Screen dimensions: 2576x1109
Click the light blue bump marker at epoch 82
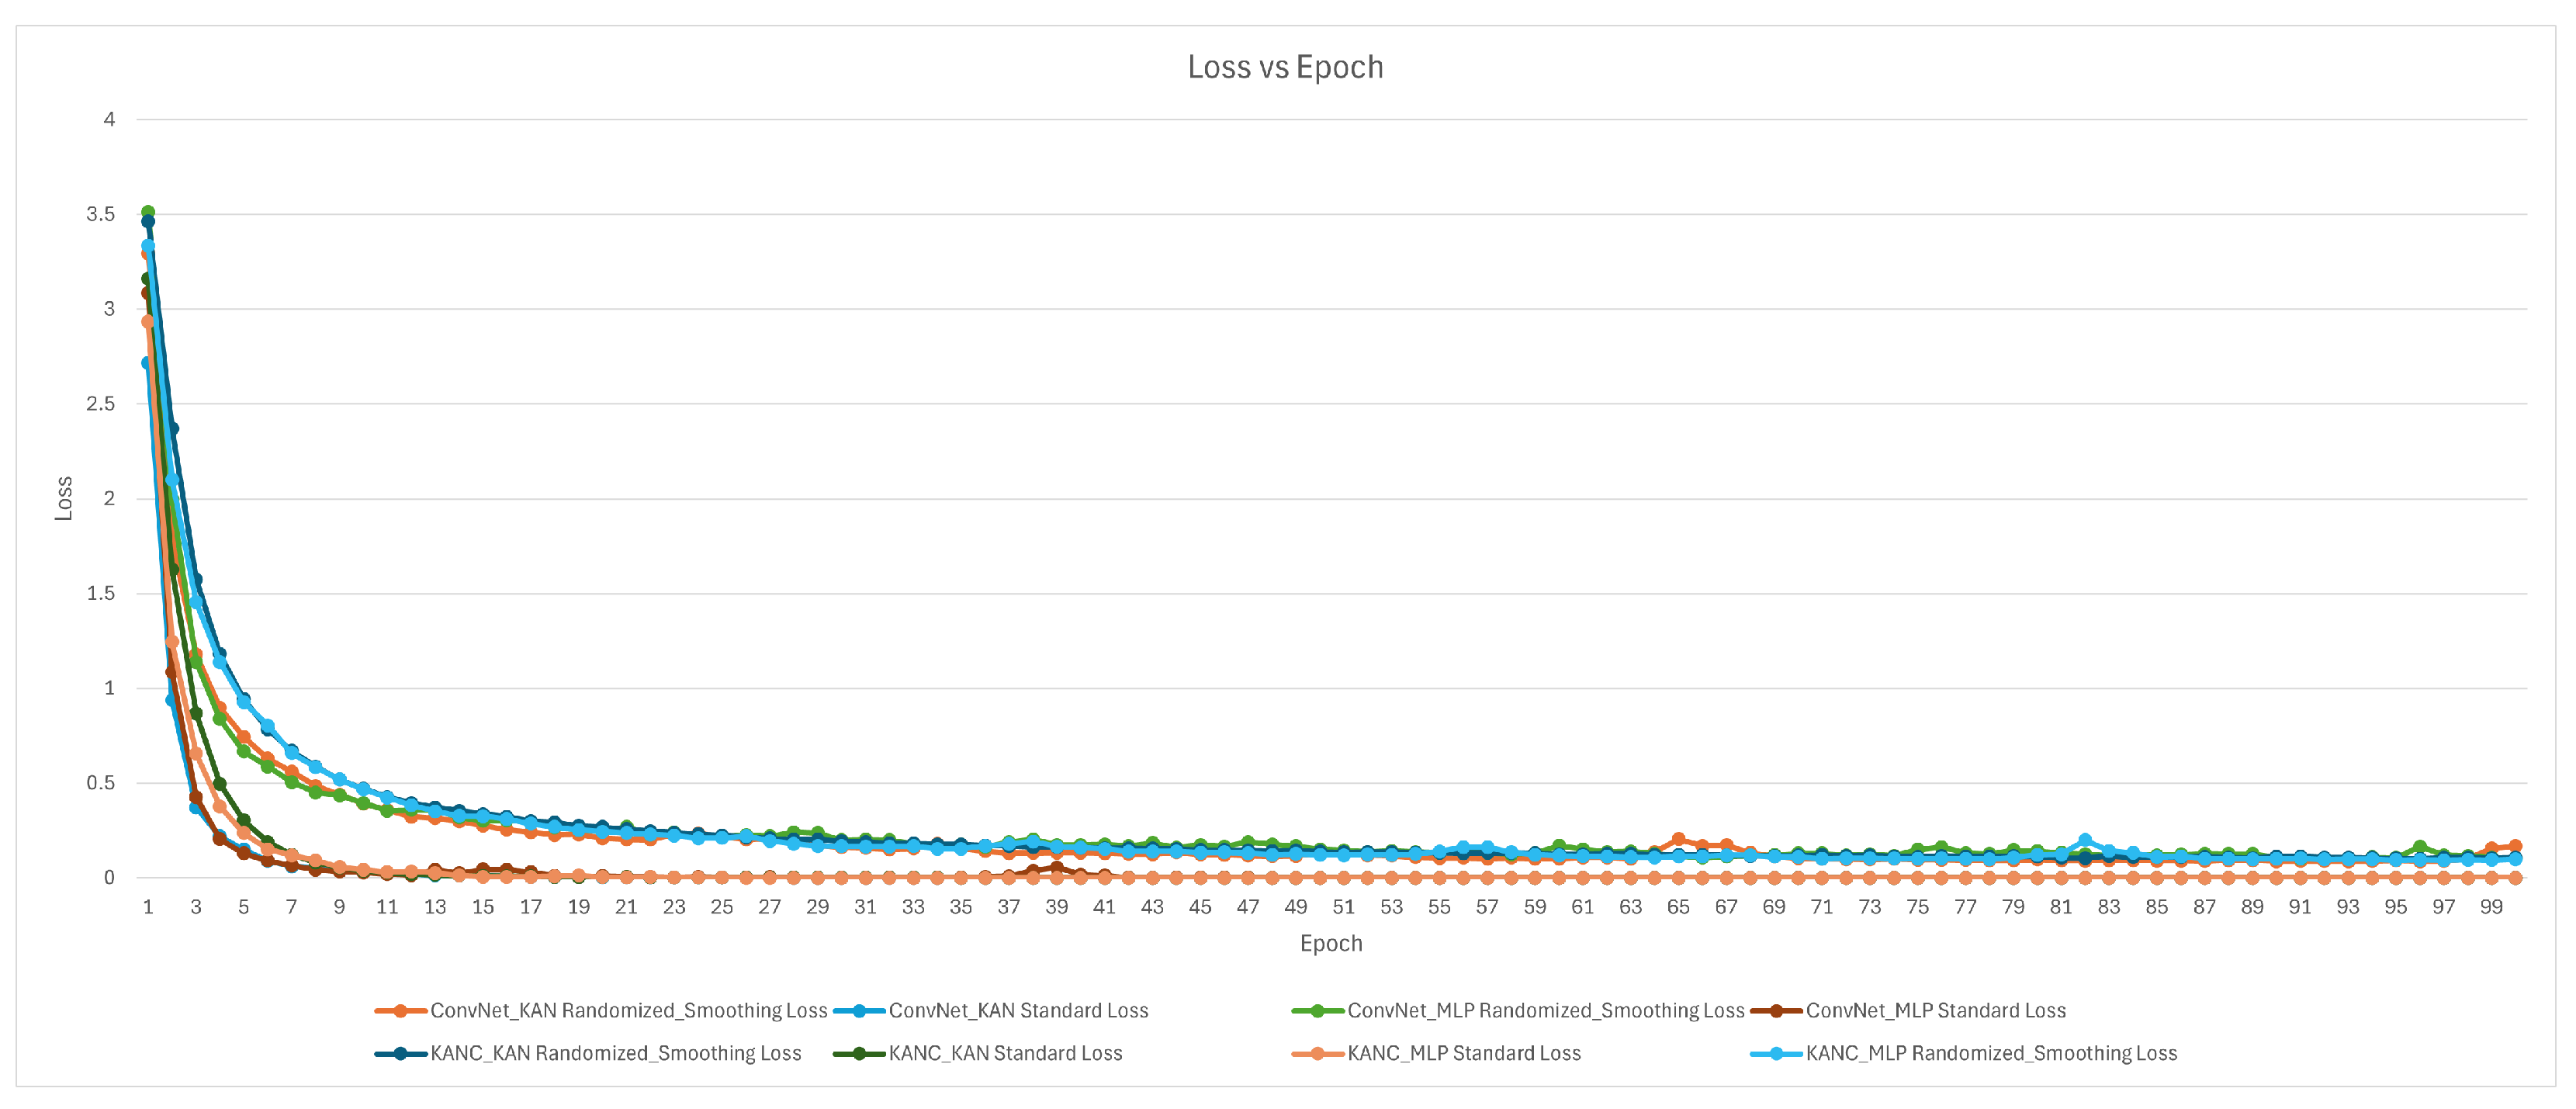(x=2085, y=841)
